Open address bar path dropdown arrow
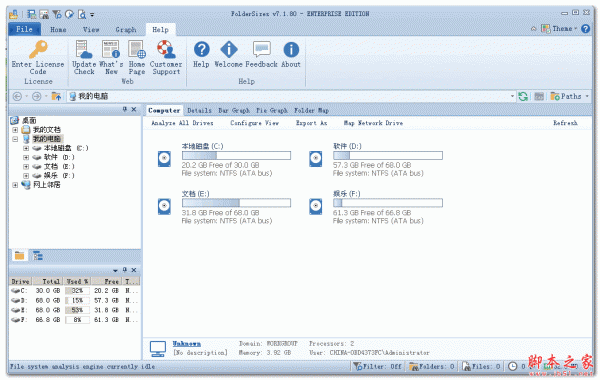This screenshot has width=600, height=380. click(512, 96)
